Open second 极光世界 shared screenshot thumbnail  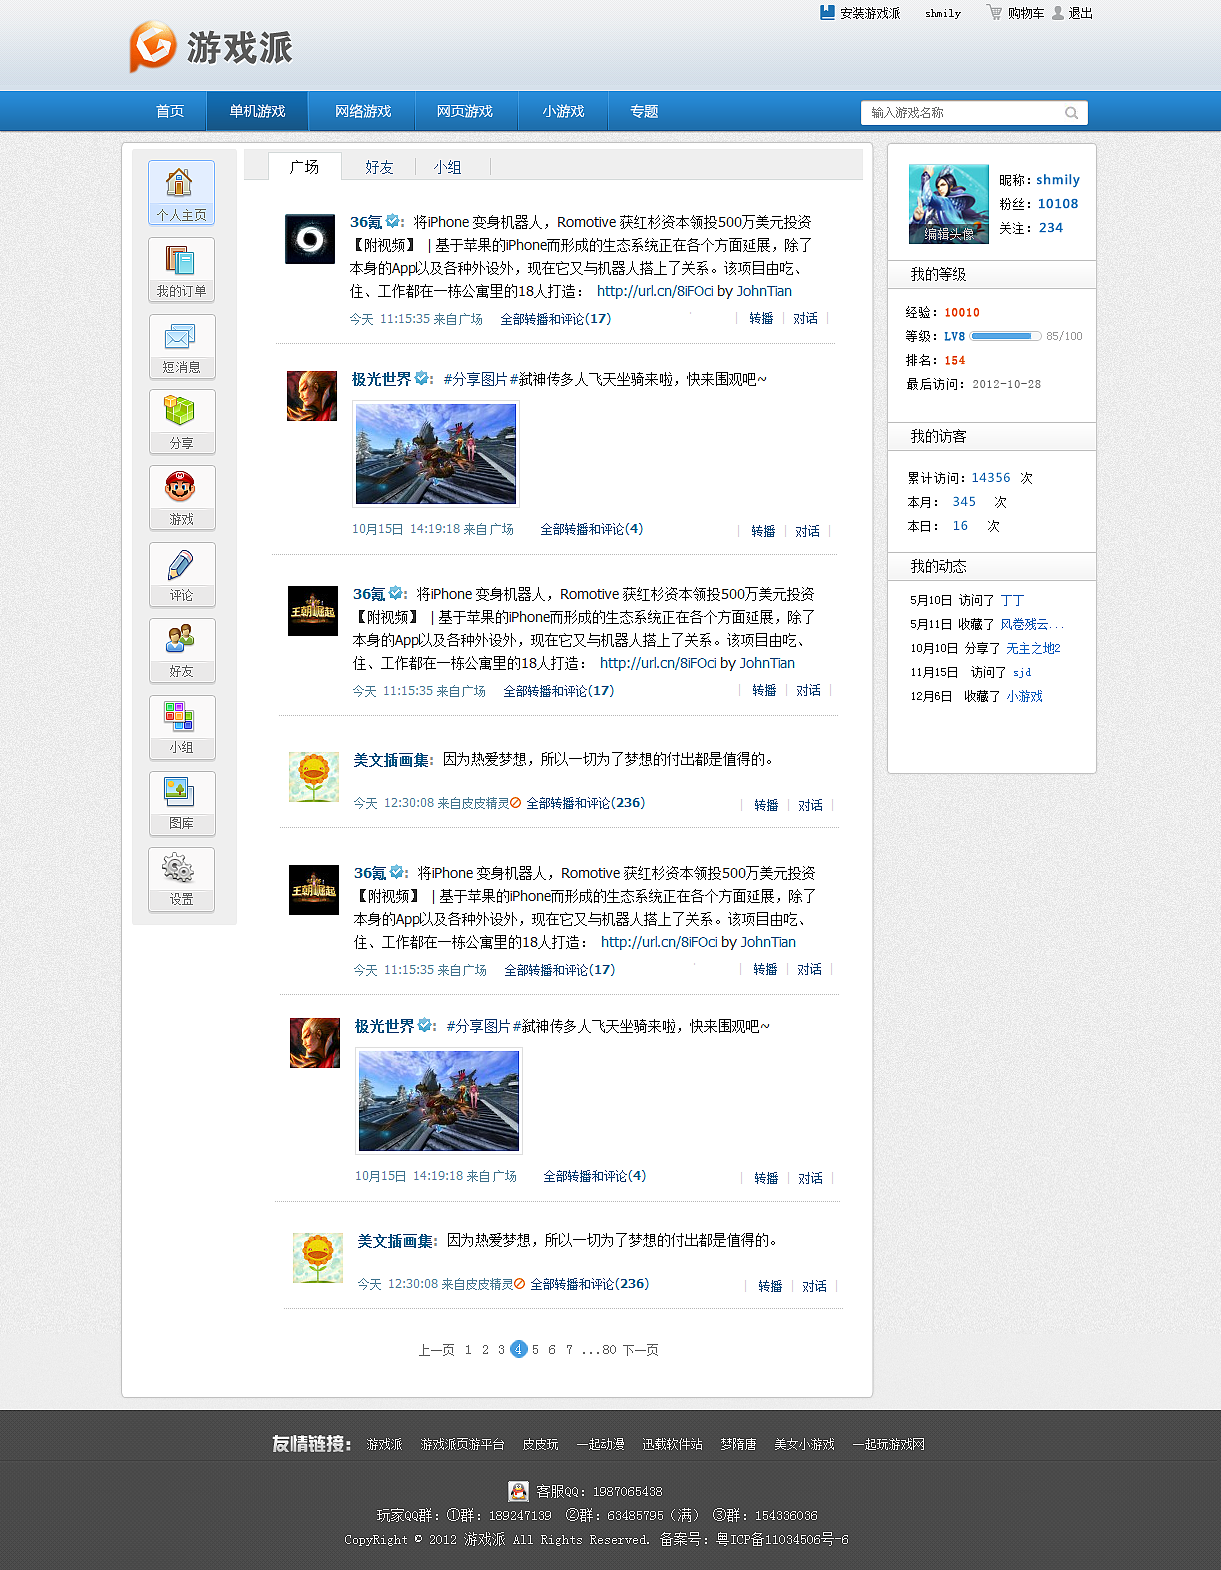point(439,1101)
